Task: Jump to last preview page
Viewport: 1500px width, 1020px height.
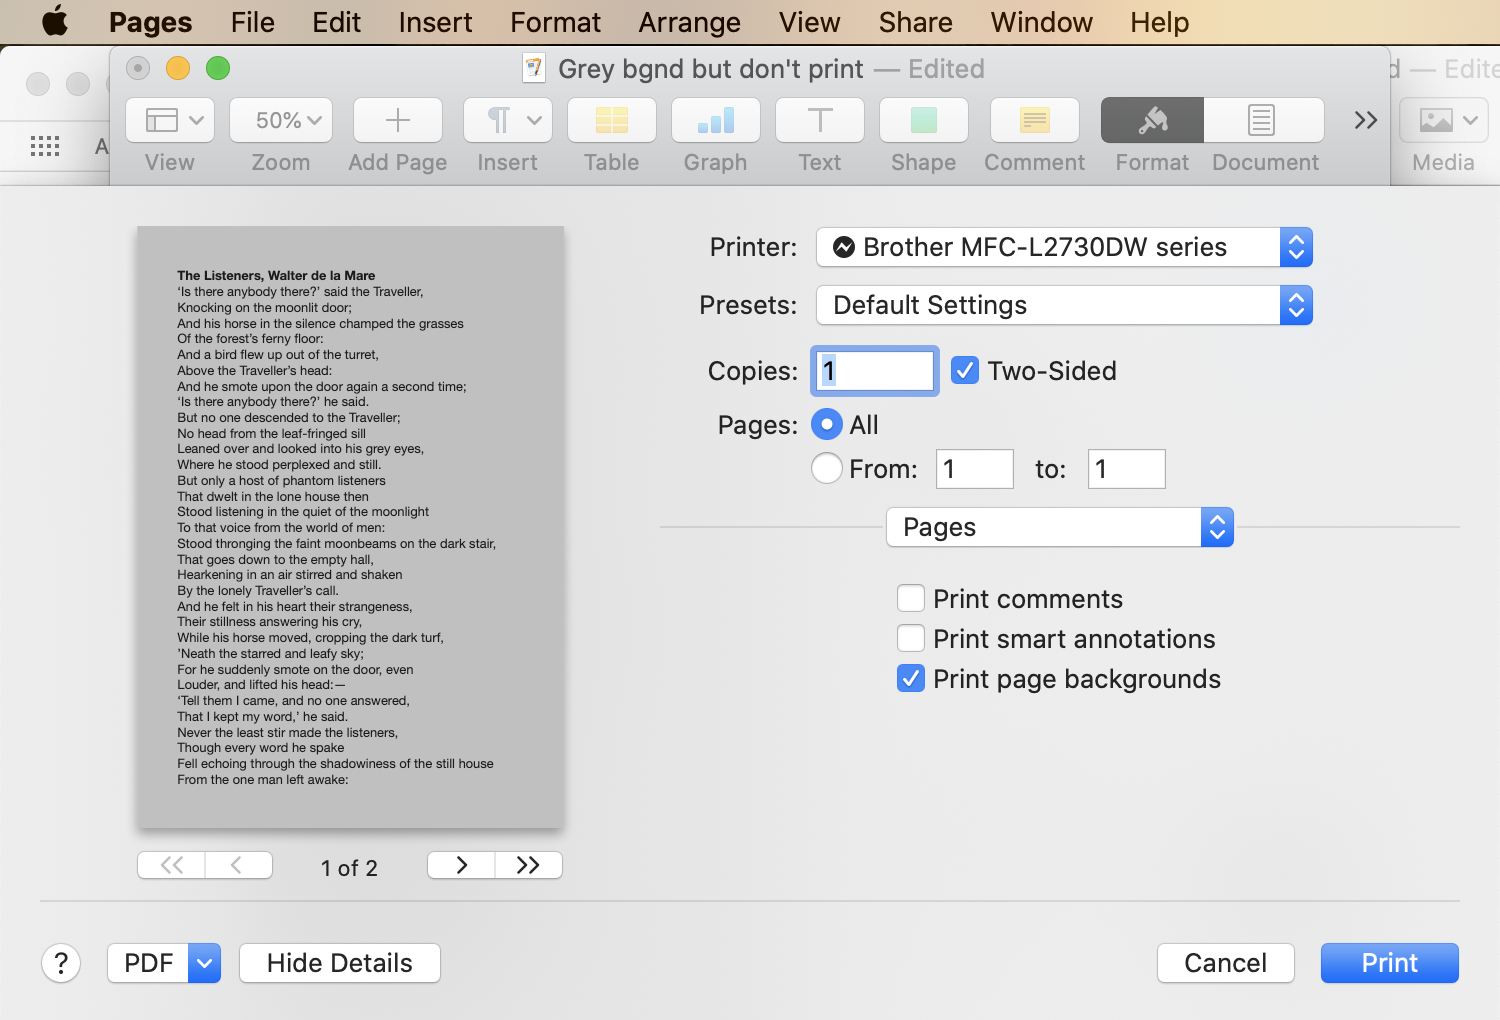Action: click(x=528, y=865)
